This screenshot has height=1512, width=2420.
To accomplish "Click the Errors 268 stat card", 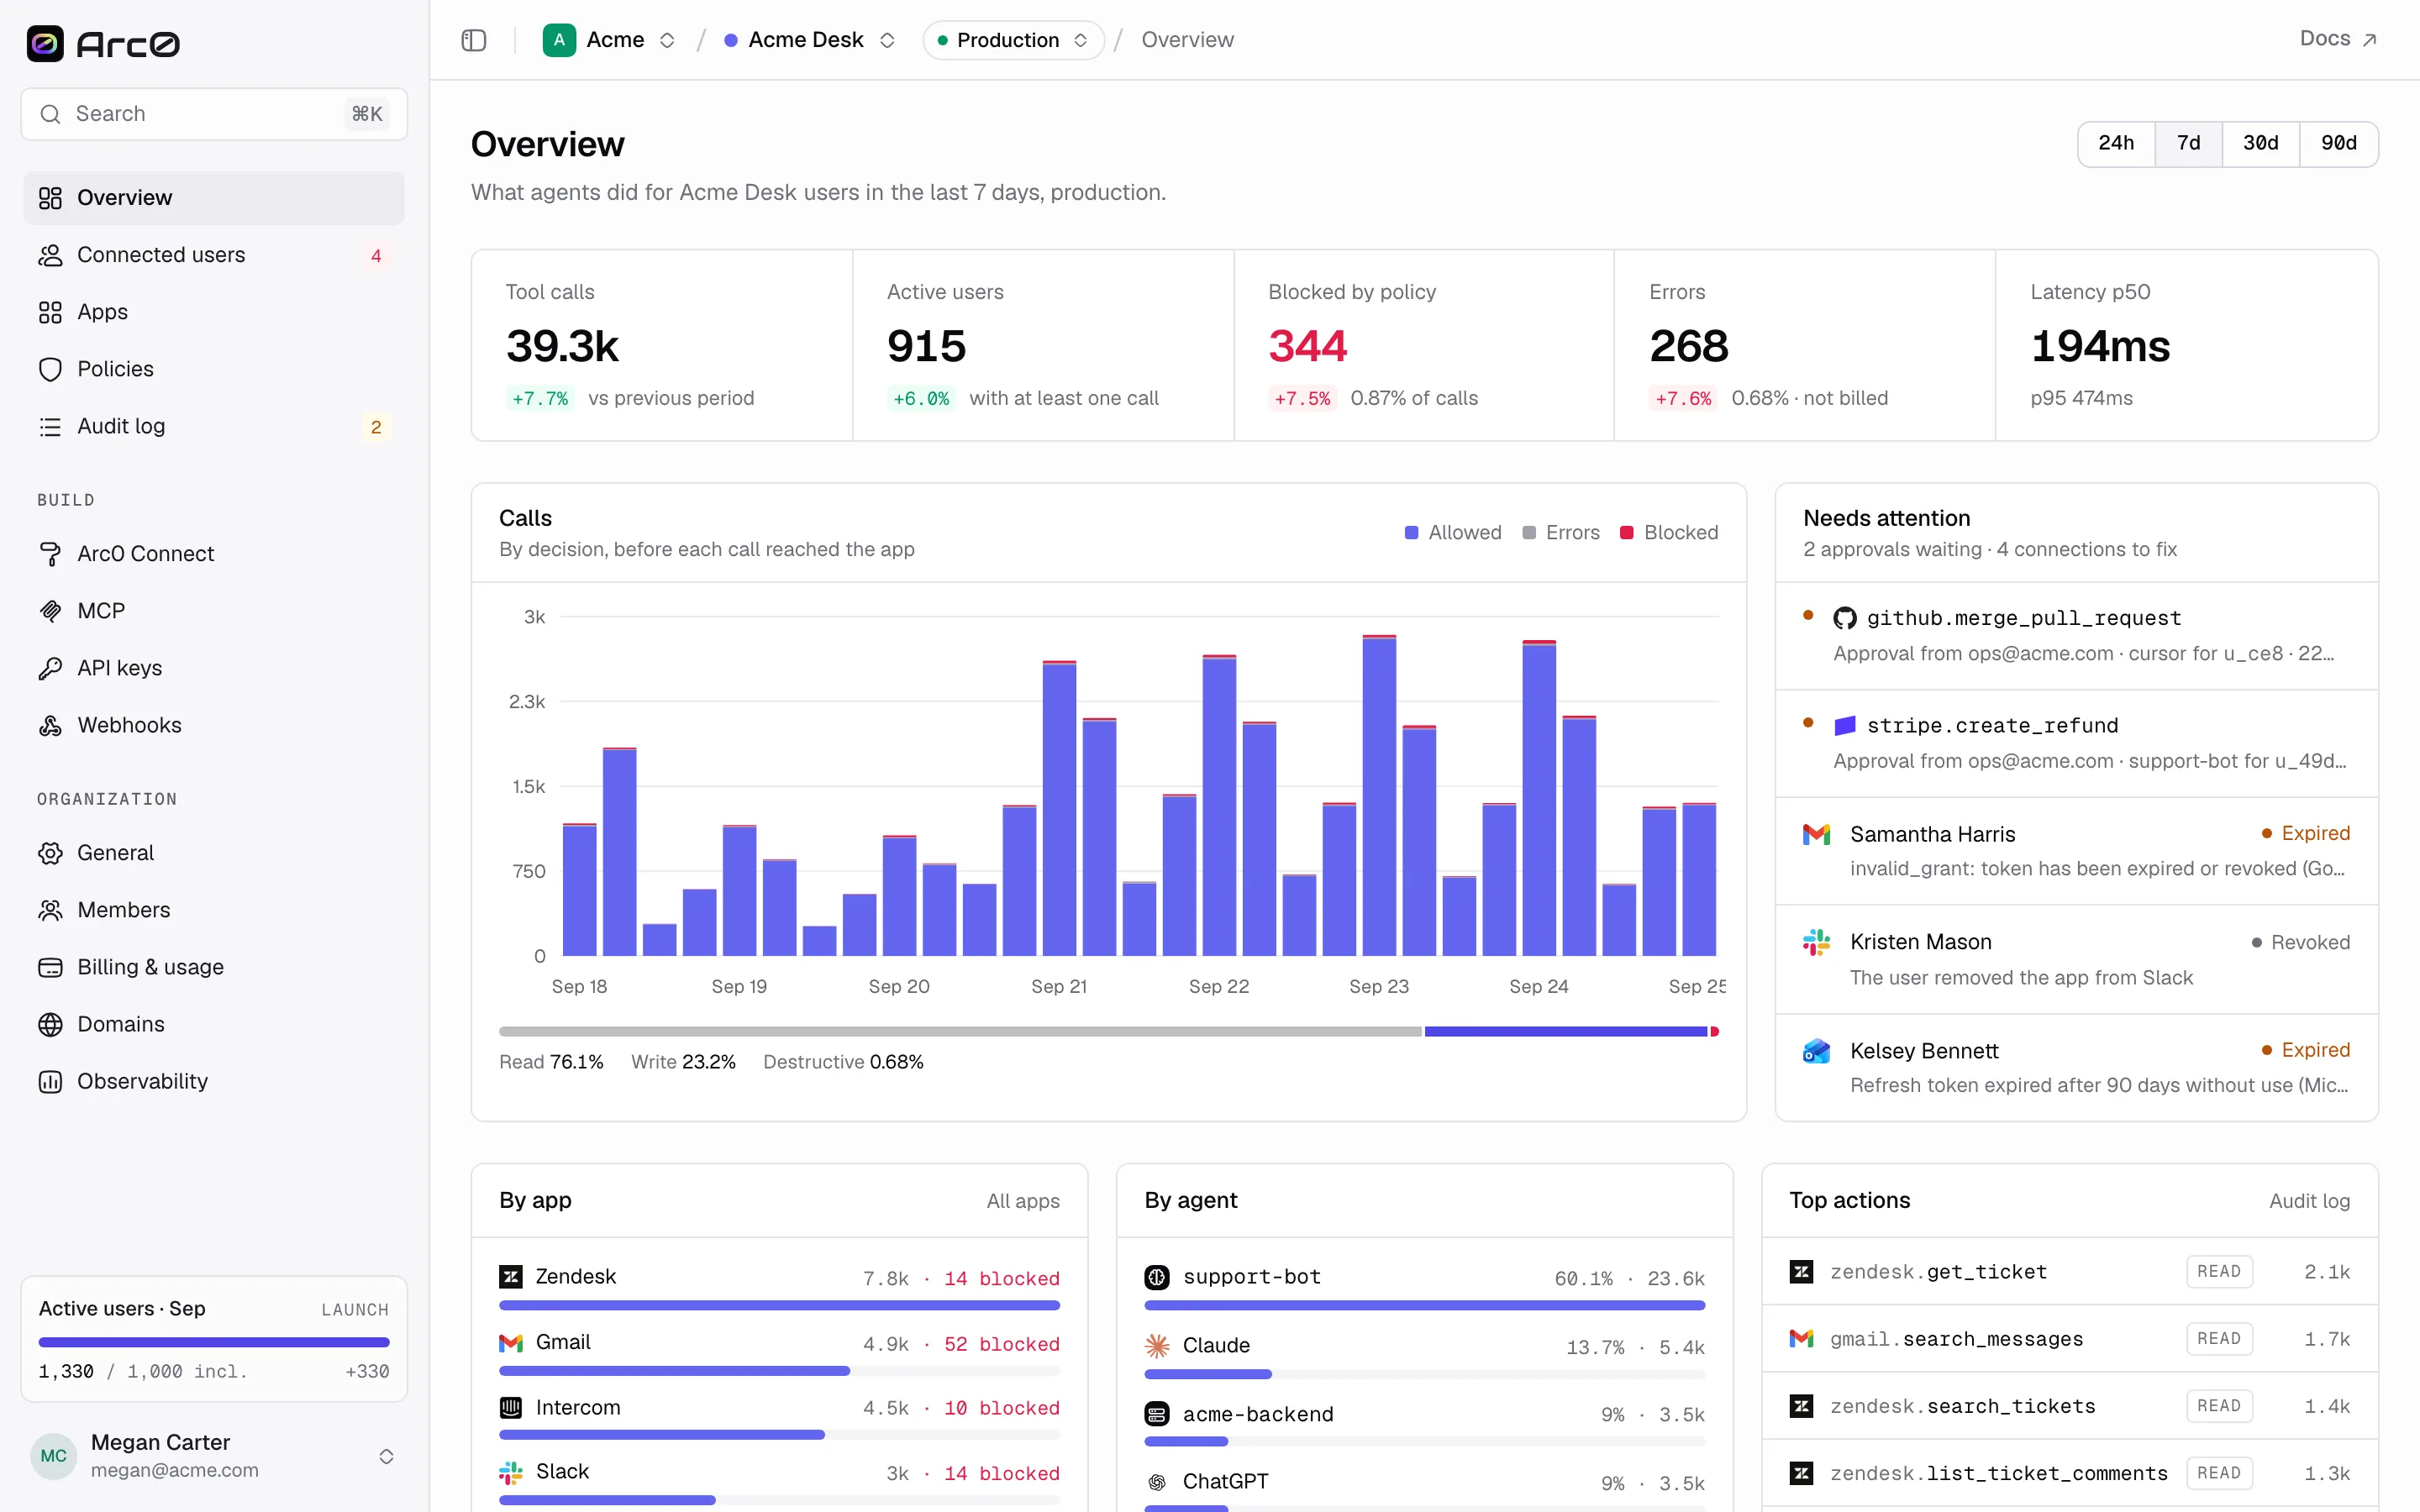I will click(x=1805, y=345).
